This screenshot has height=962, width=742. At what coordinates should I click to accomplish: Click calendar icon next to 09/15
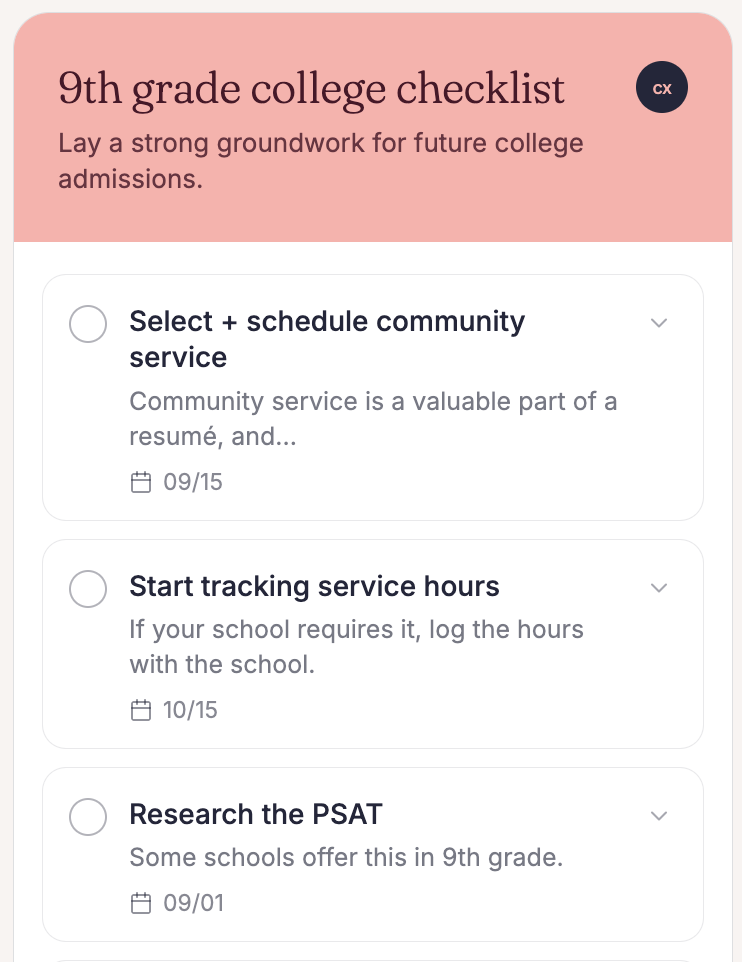(x=141, y=483)
